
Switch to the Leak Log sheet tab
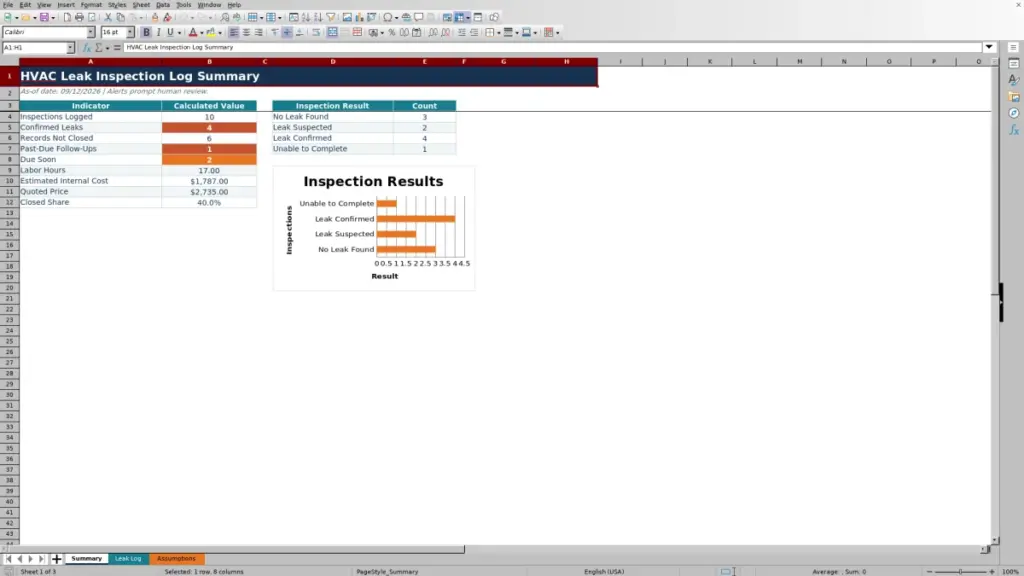[x=128, y=558]
